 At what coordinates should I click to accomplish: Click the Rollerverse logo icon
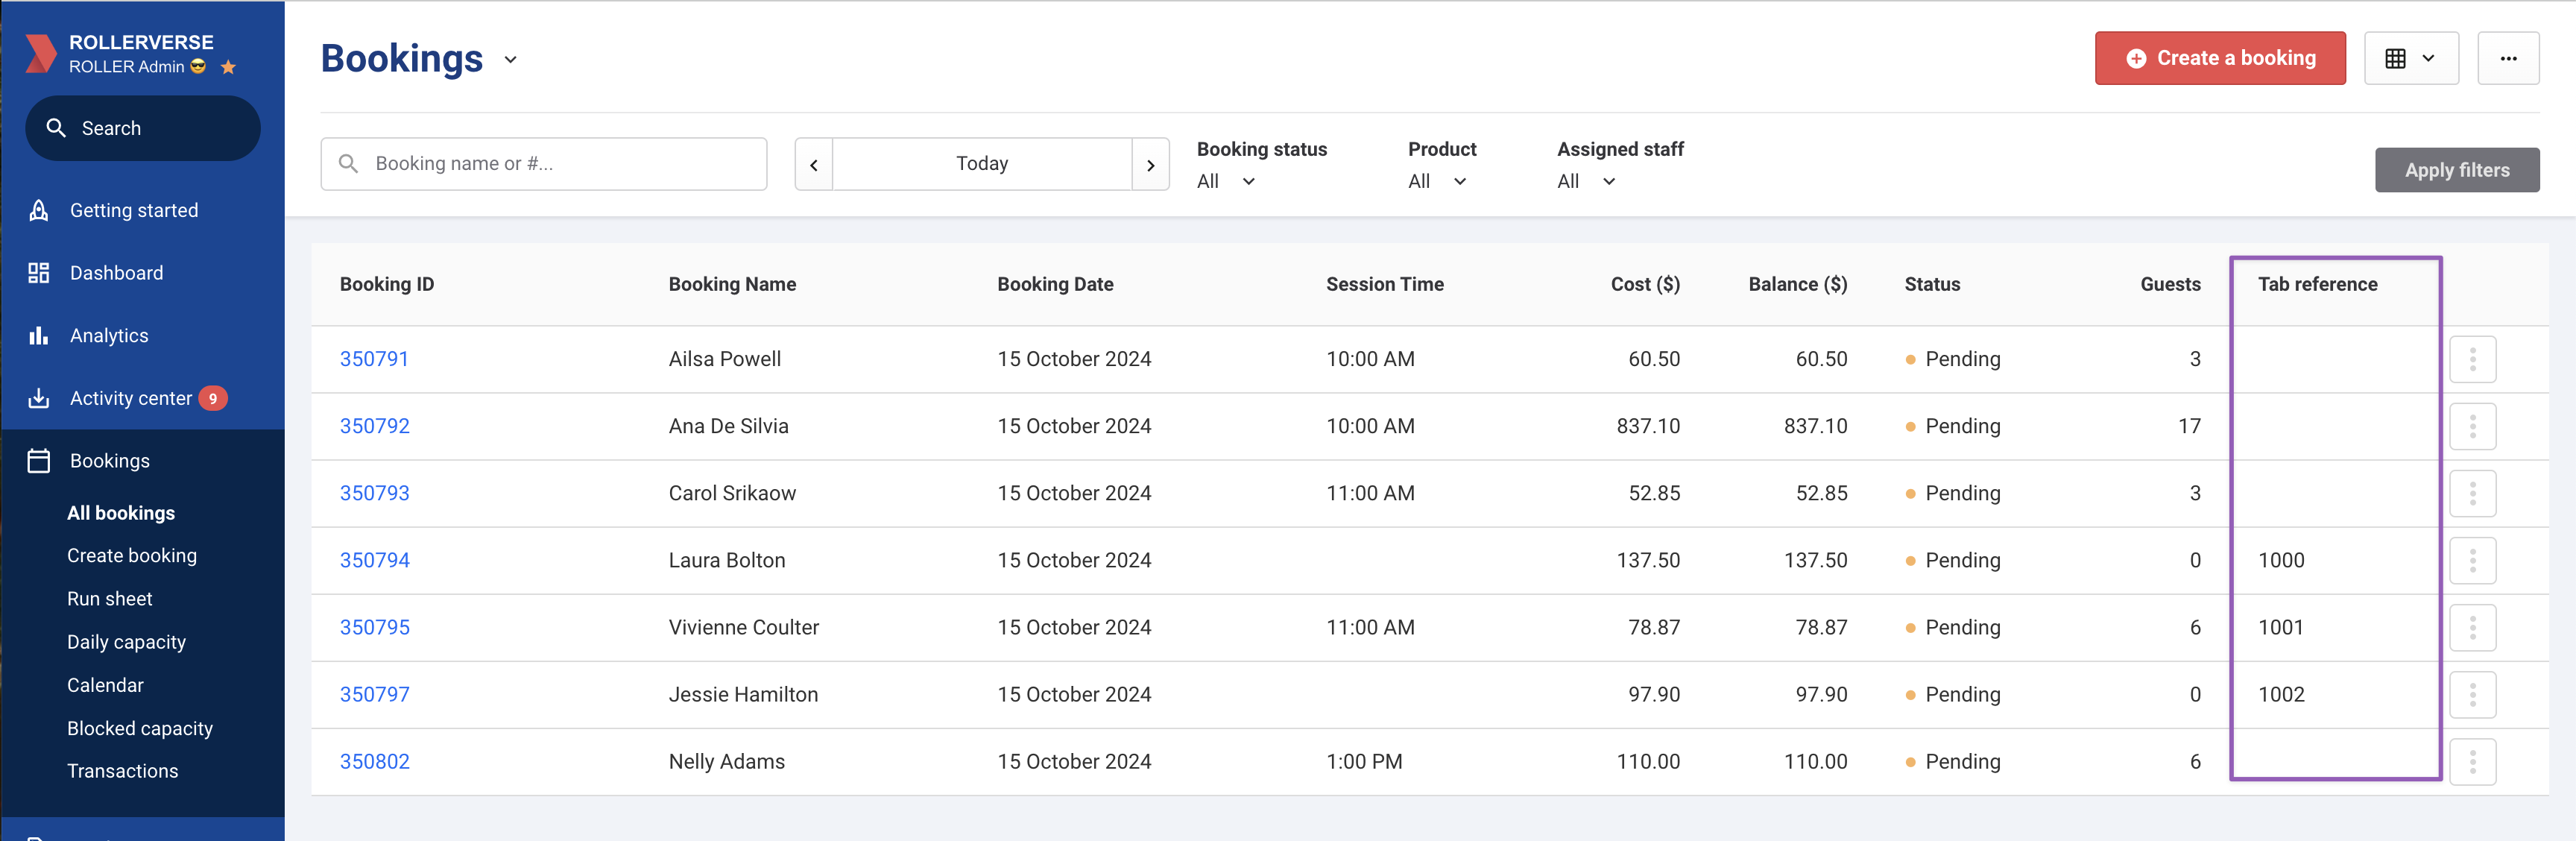40,54
